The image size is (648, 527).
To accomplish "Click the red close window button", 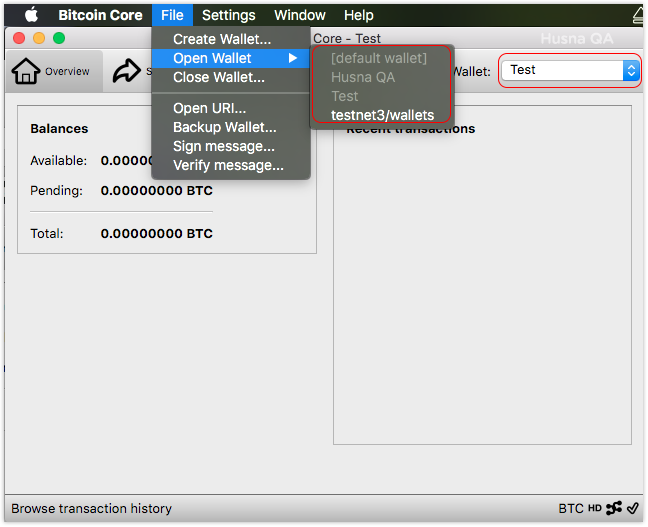I will coord(19,38).
